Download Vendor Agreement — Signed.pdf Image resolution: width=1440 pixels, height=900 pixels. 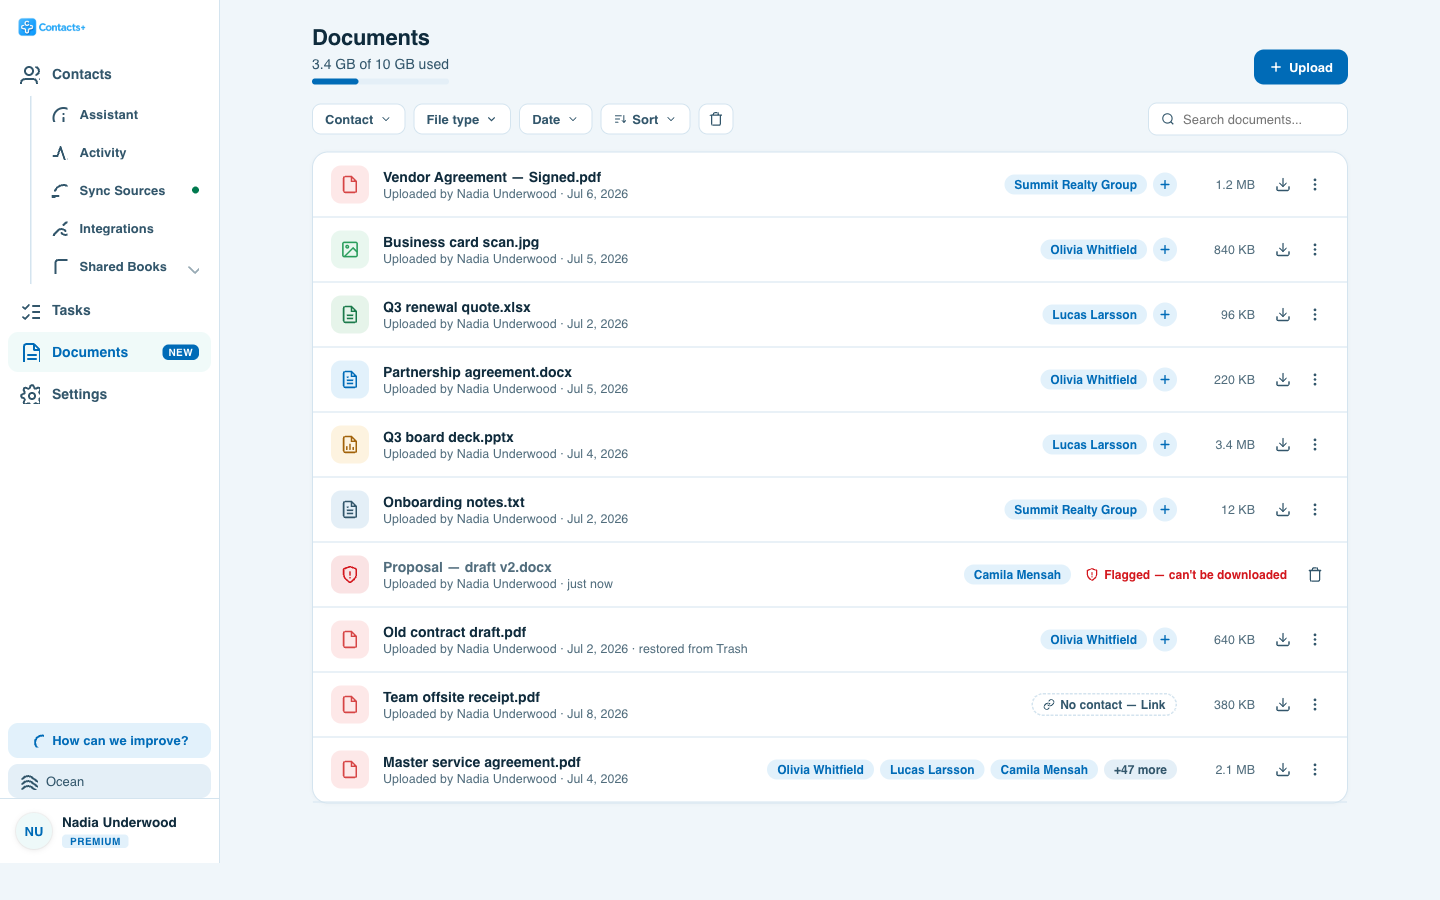click(1283, 185)
